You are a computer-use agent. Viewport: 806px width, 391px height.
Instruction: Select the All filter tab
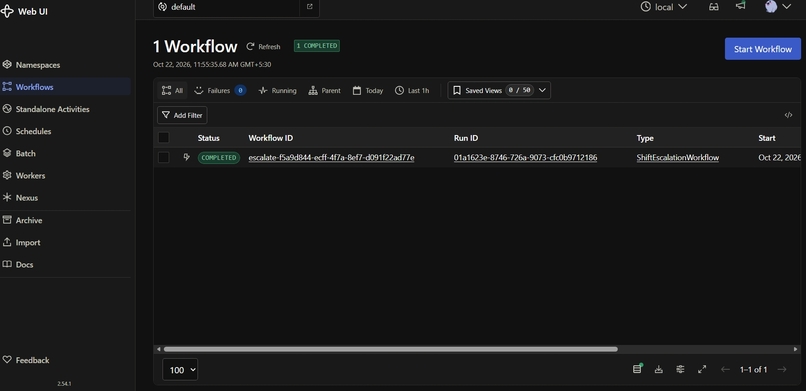[172, 90]
